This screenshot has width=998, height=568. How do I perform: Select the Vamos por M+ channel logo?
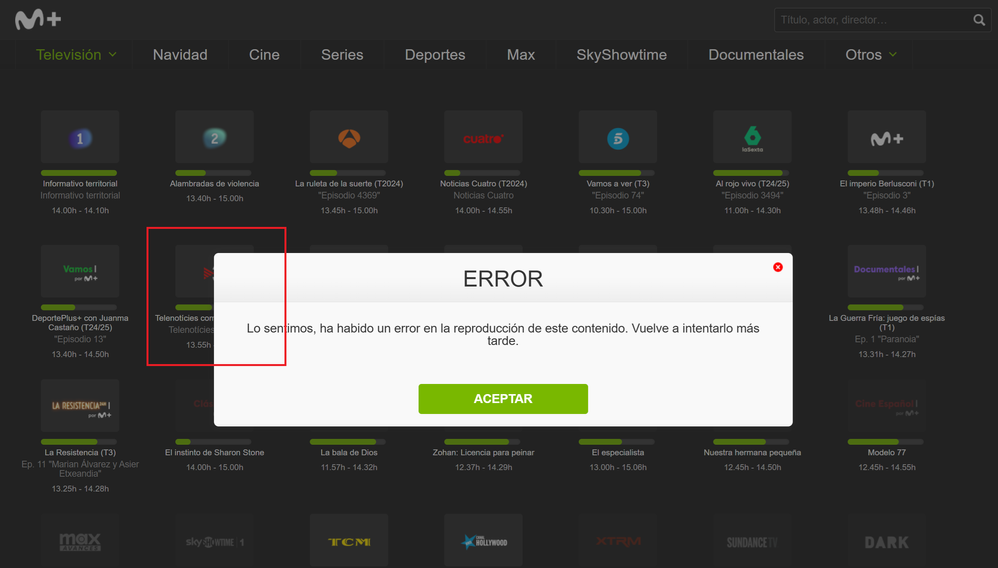pos(80,271)
